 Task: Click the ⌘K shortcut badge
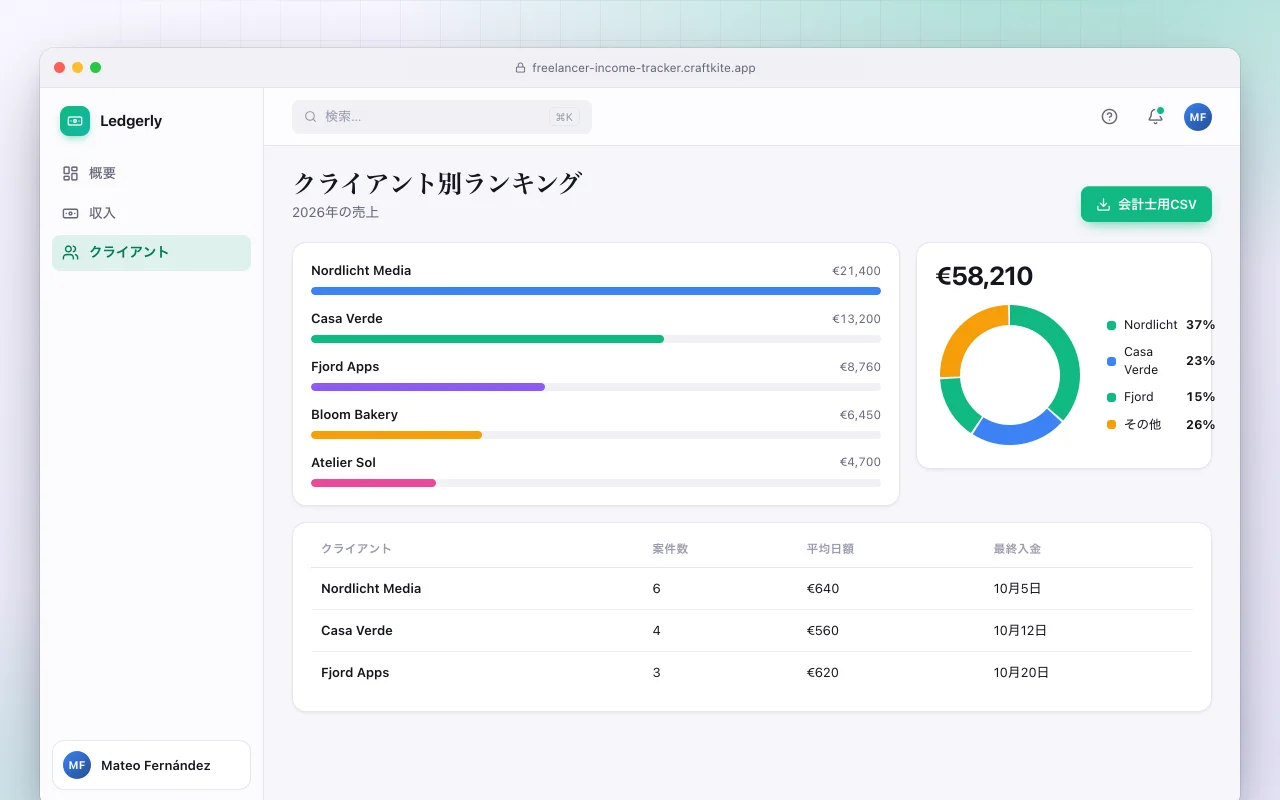click(x=564, y=117)
